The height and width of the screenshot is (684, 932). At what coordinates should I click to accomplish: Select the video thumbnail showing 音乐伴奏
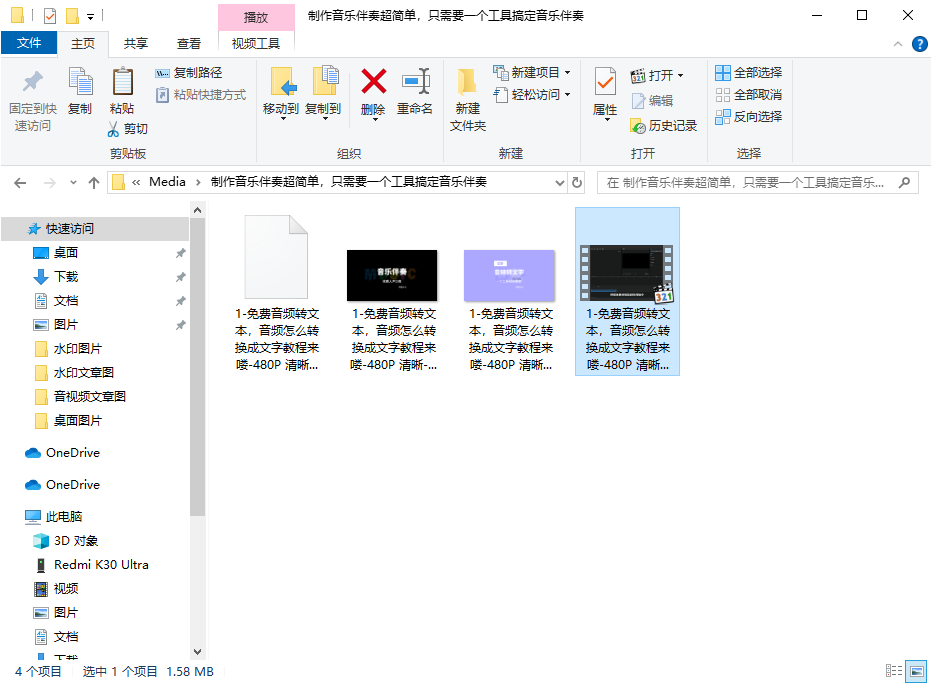392,275
